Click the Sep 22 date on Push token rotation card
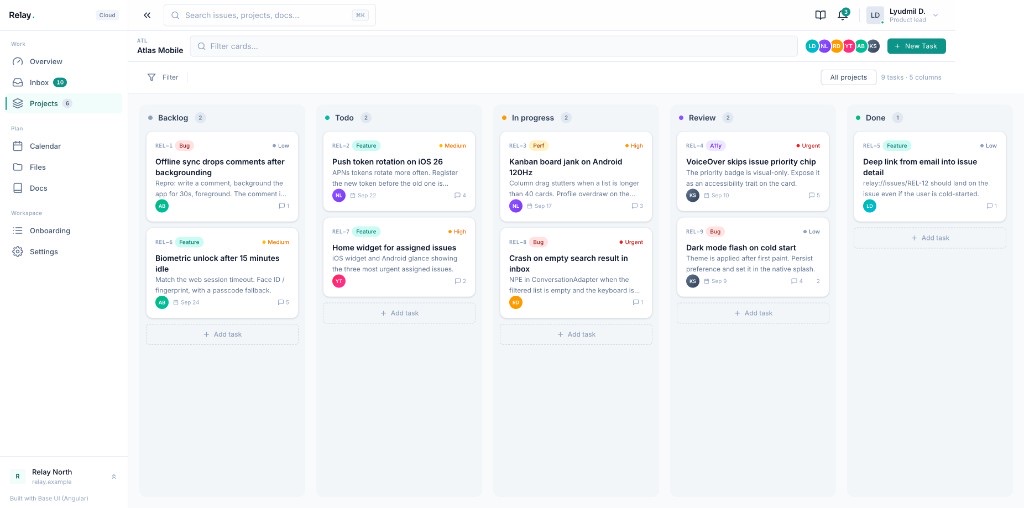 point(363,195)
